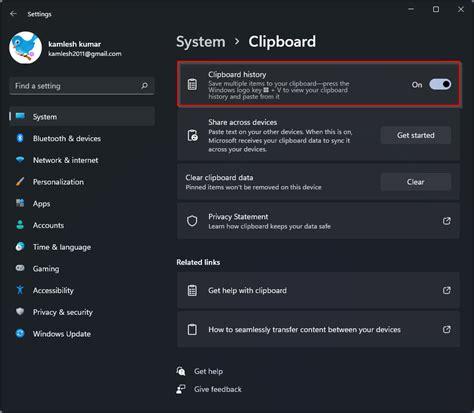Open Accounts settings page
474x413 pixels.
82,225
